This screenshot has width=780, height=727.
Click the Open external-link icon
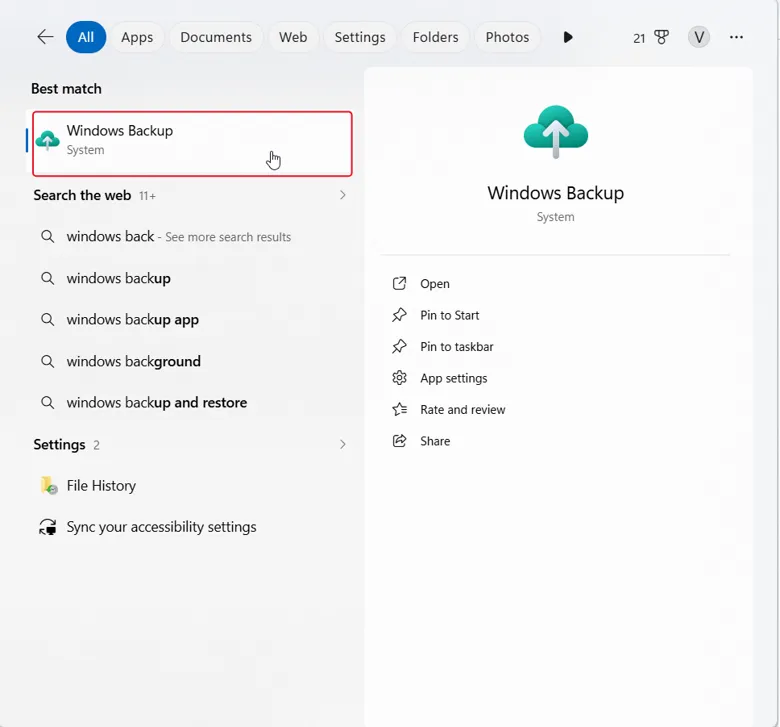pos(399,284)
